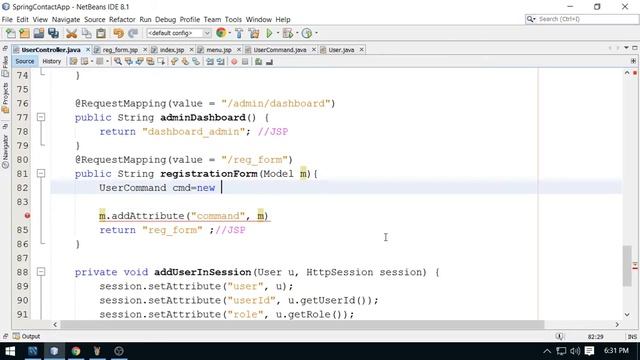Switch to User.java tab
This screenshot has height=360, width=640.
pyautogui.click(x=341, y=50)
